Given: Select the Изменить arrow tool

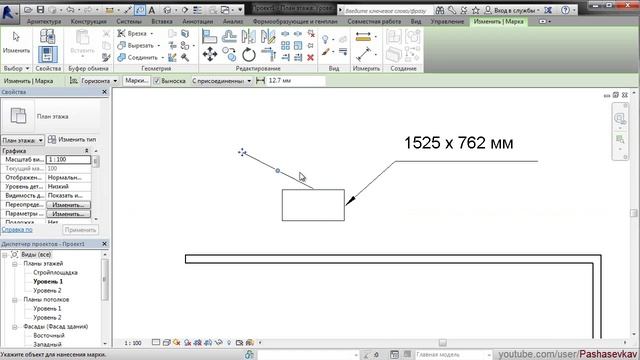Looking at the screenshot, I should [16, 43].
